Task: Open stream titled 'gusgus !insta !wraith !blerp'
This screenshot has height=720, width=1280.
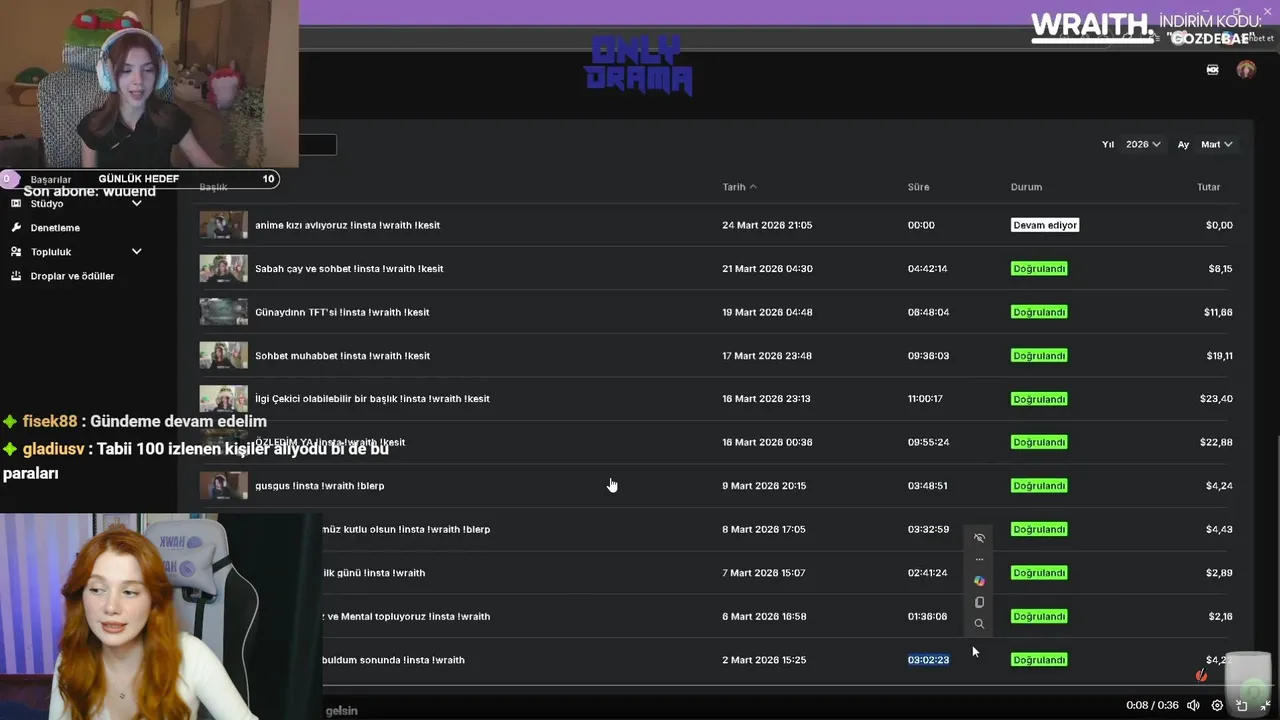Action: 319,485
